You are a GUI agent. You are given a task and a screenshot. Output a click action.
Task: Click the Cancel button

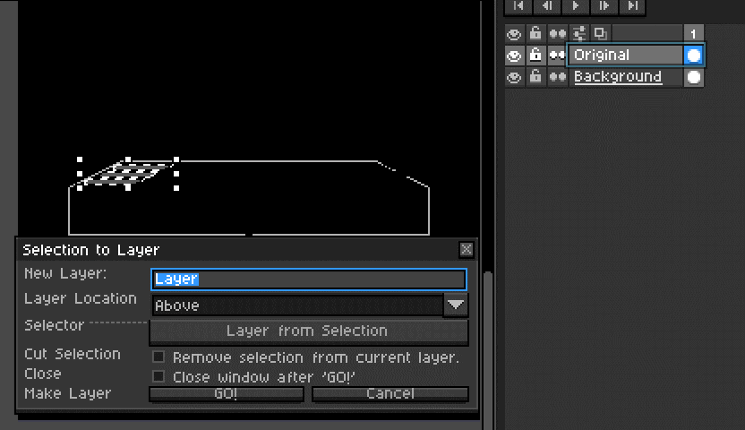(x=390, y=394)
